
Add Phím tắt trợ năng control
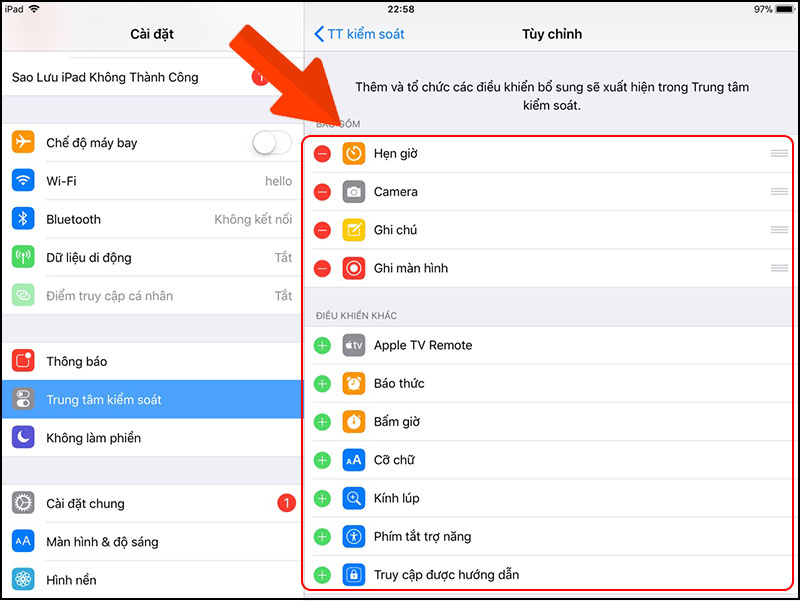tap(322, 537)
